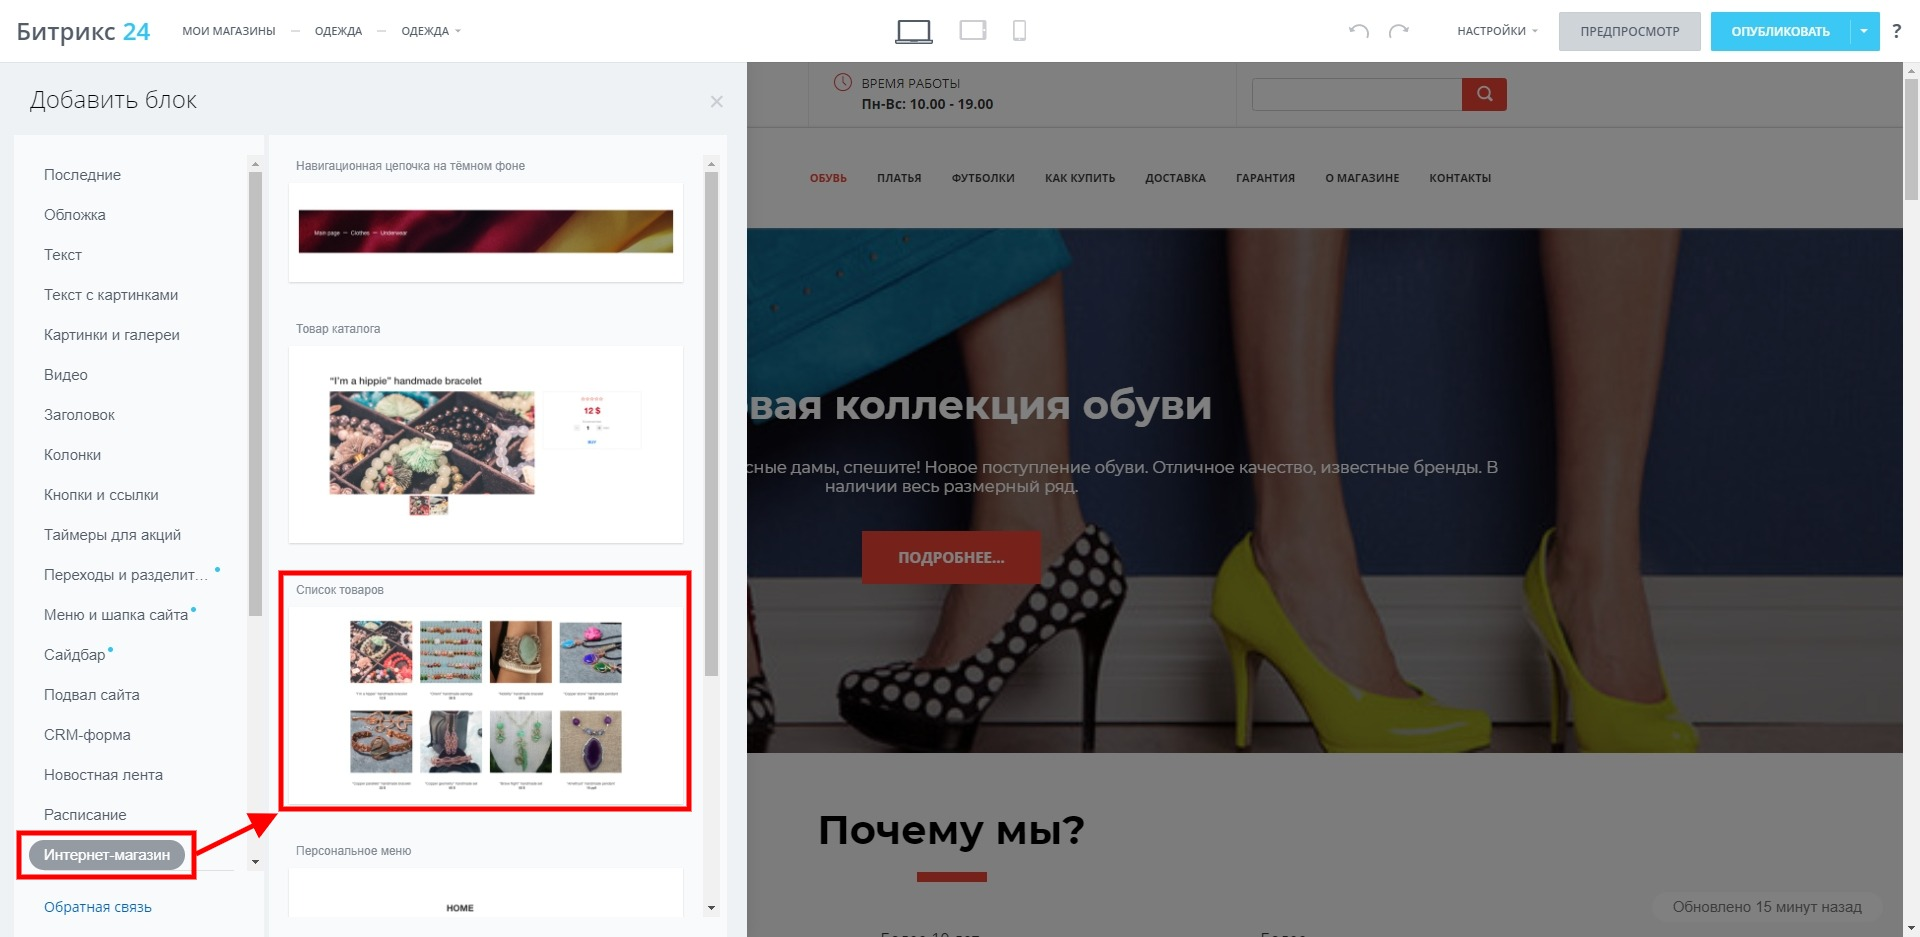Click the clock icon near Время работы
Screen dimensions: 1920x937
pos(843,82)
